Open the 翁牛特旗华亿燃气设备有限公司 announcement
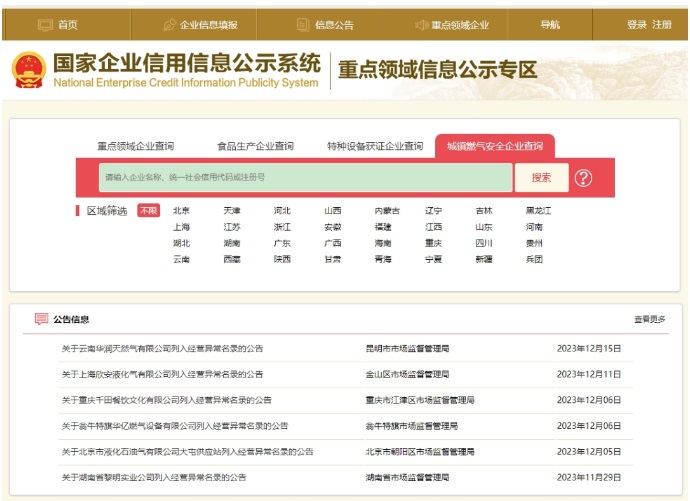The width and height of the screenshot is (690, 501). [x=175, y=426]
